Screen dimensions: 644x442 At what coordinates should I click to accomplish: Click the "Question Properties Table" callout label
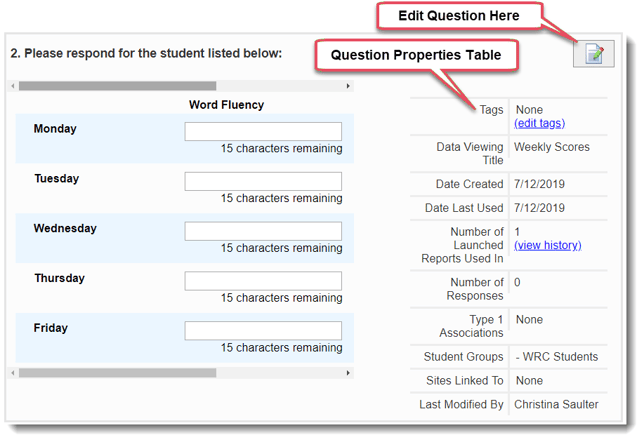tap(416, 56)
